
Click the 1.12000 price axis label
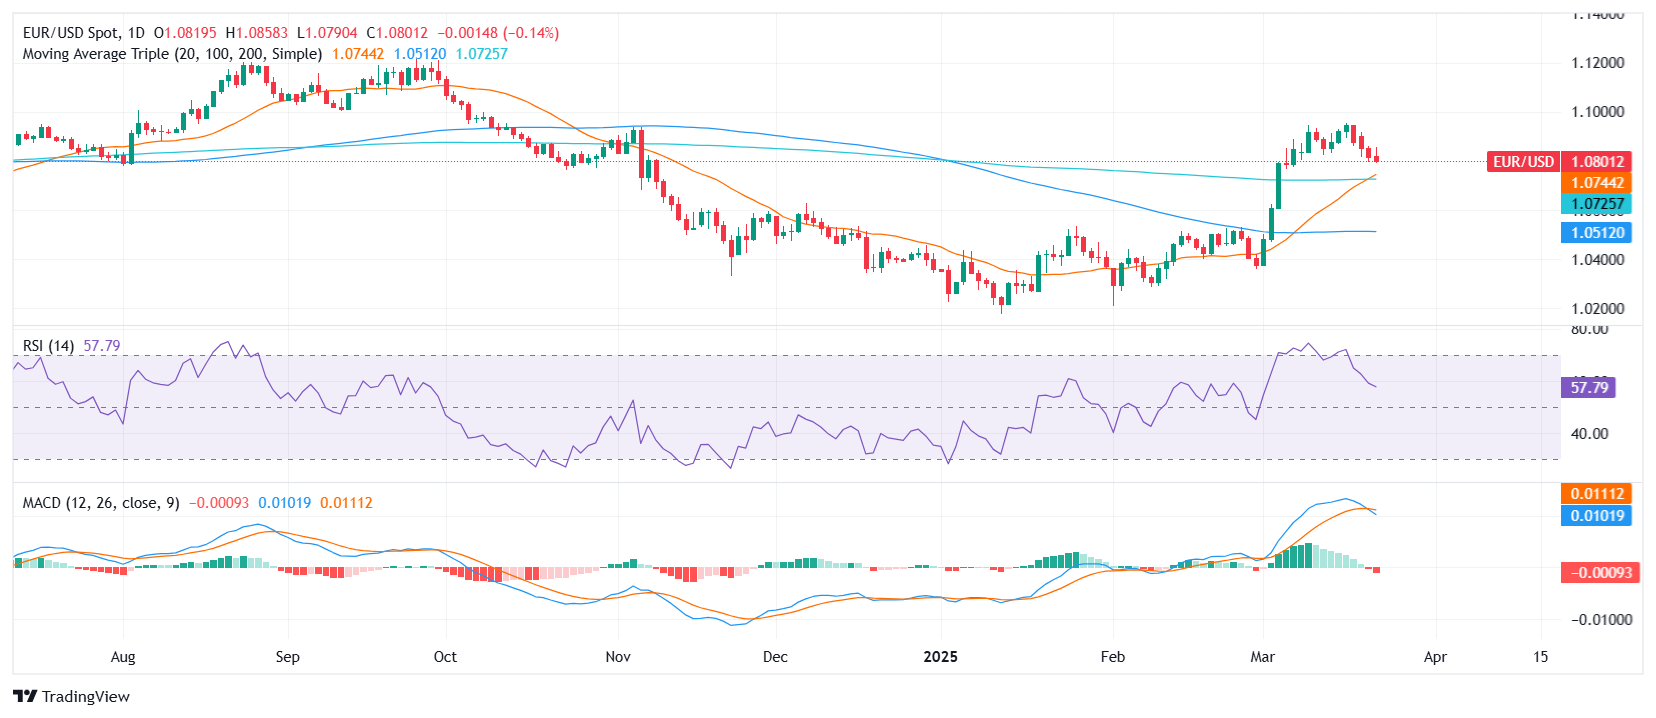(x=1596, y=63)
